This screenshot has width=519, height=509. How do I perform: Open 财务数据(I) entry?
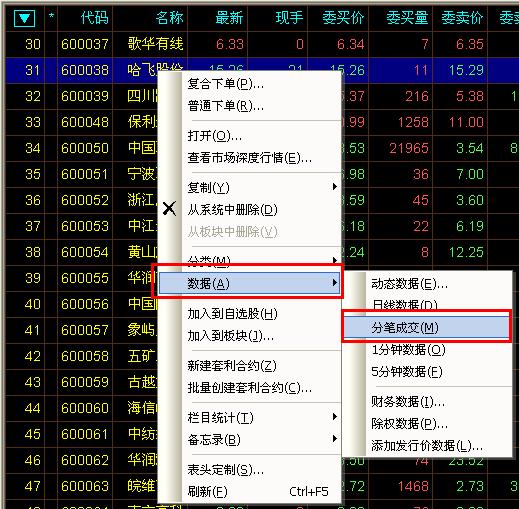tap(408, 402)
